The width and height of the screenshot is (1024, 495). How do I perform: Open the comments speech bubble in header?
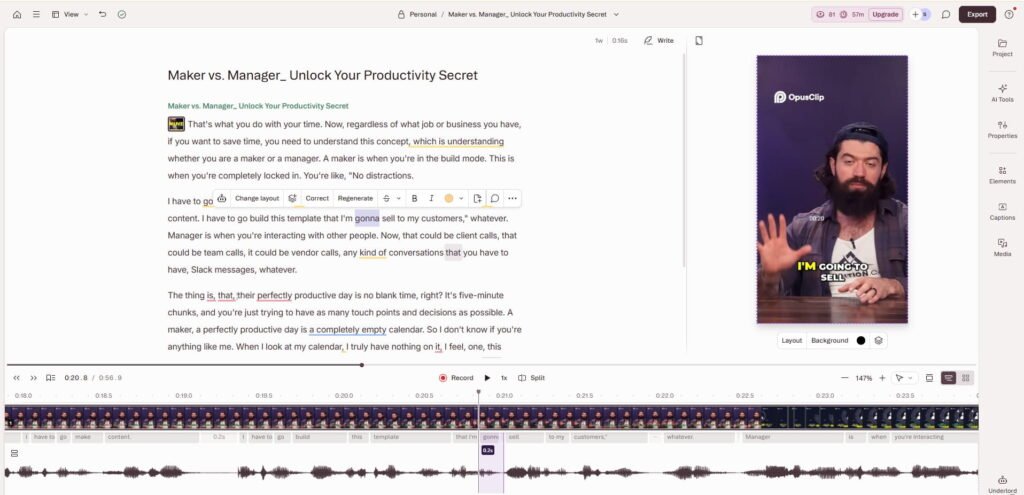[x=945, y=14]
